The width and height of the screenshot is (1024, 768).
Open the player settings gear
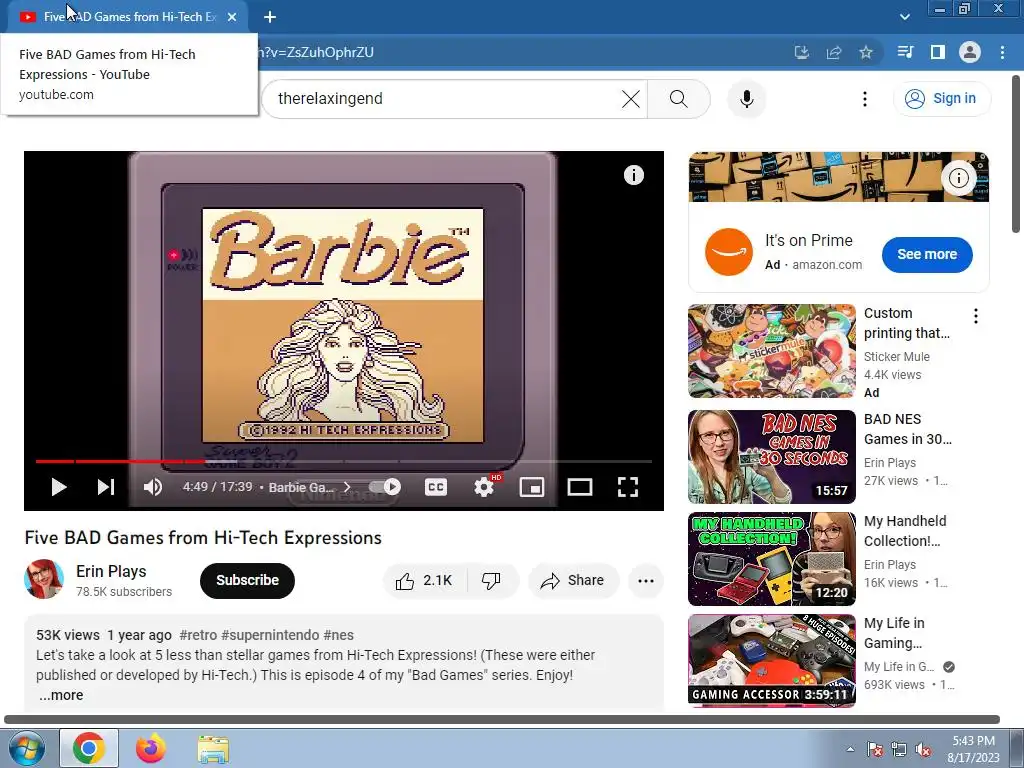484,487
